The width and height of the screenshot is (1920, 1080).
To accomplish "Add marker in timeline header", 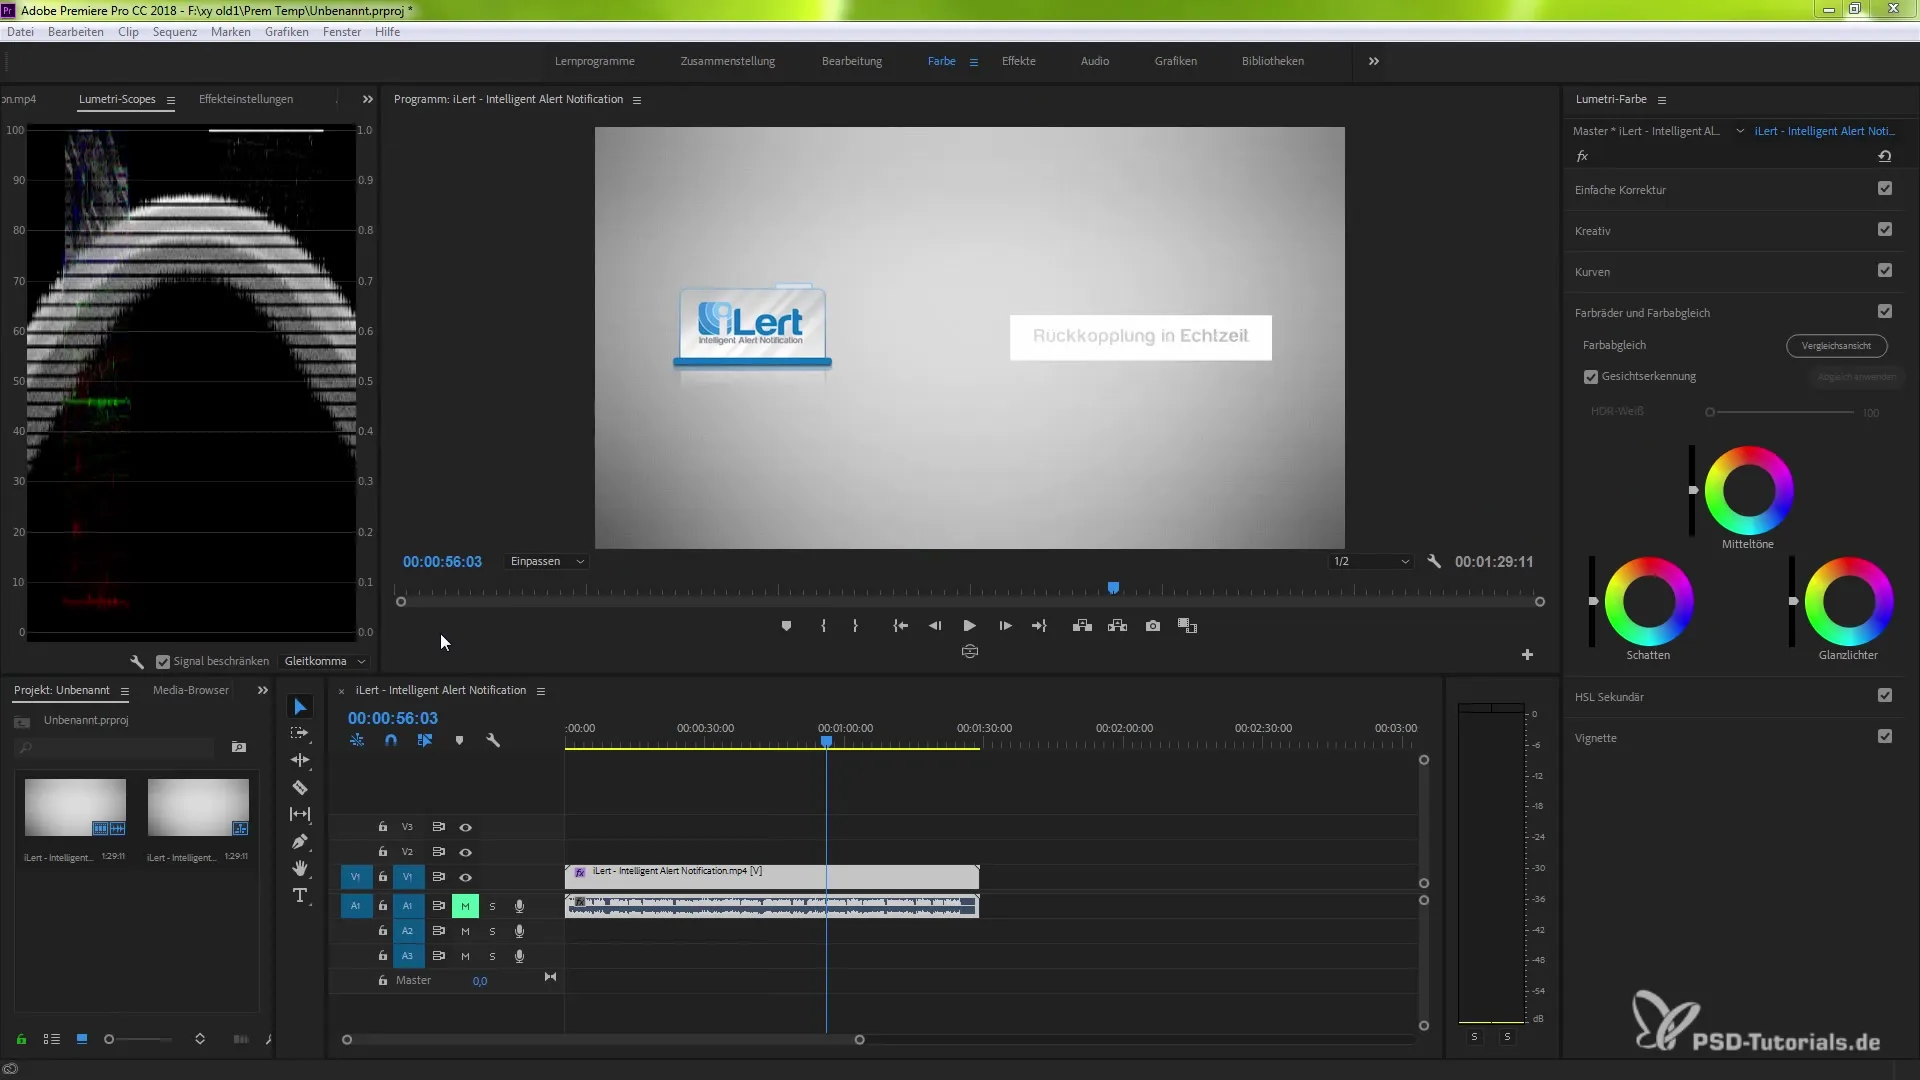I will pyautogui.click(x=459, y=741).
